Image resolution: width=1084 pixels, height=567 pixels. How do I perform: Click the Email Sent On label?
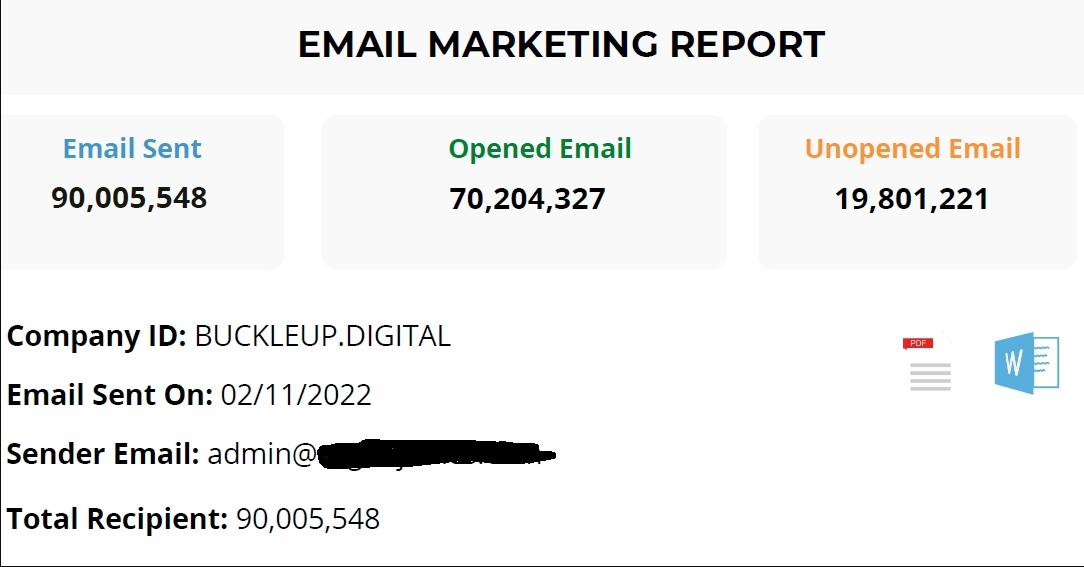pos(110,395)
